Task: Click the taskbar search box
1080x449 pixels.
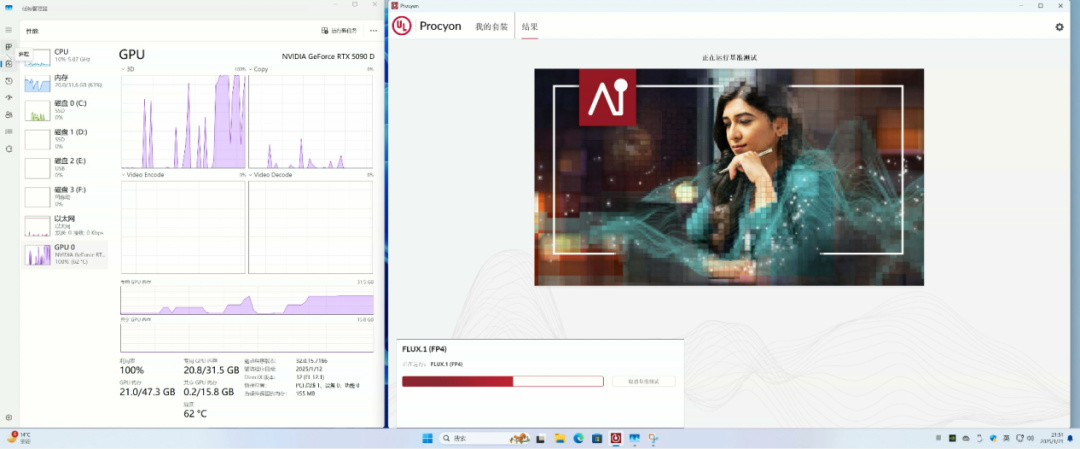Action: click(483, 438)
